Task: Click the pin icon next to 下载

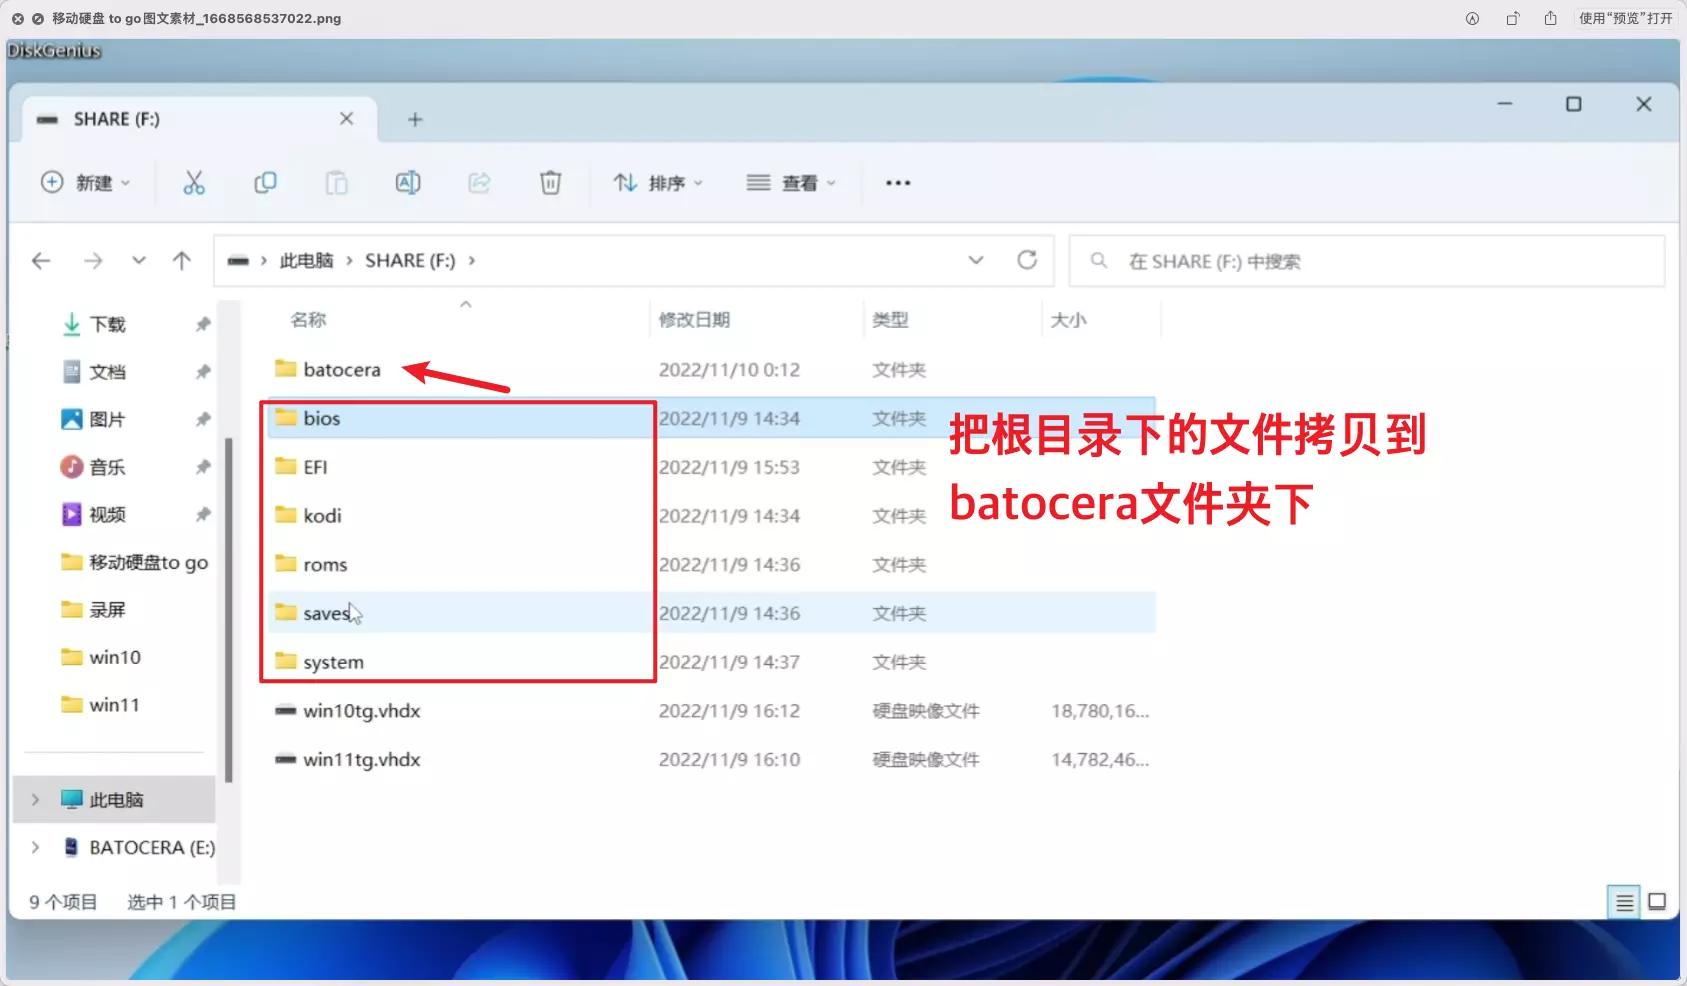Action: click(203, 324)
